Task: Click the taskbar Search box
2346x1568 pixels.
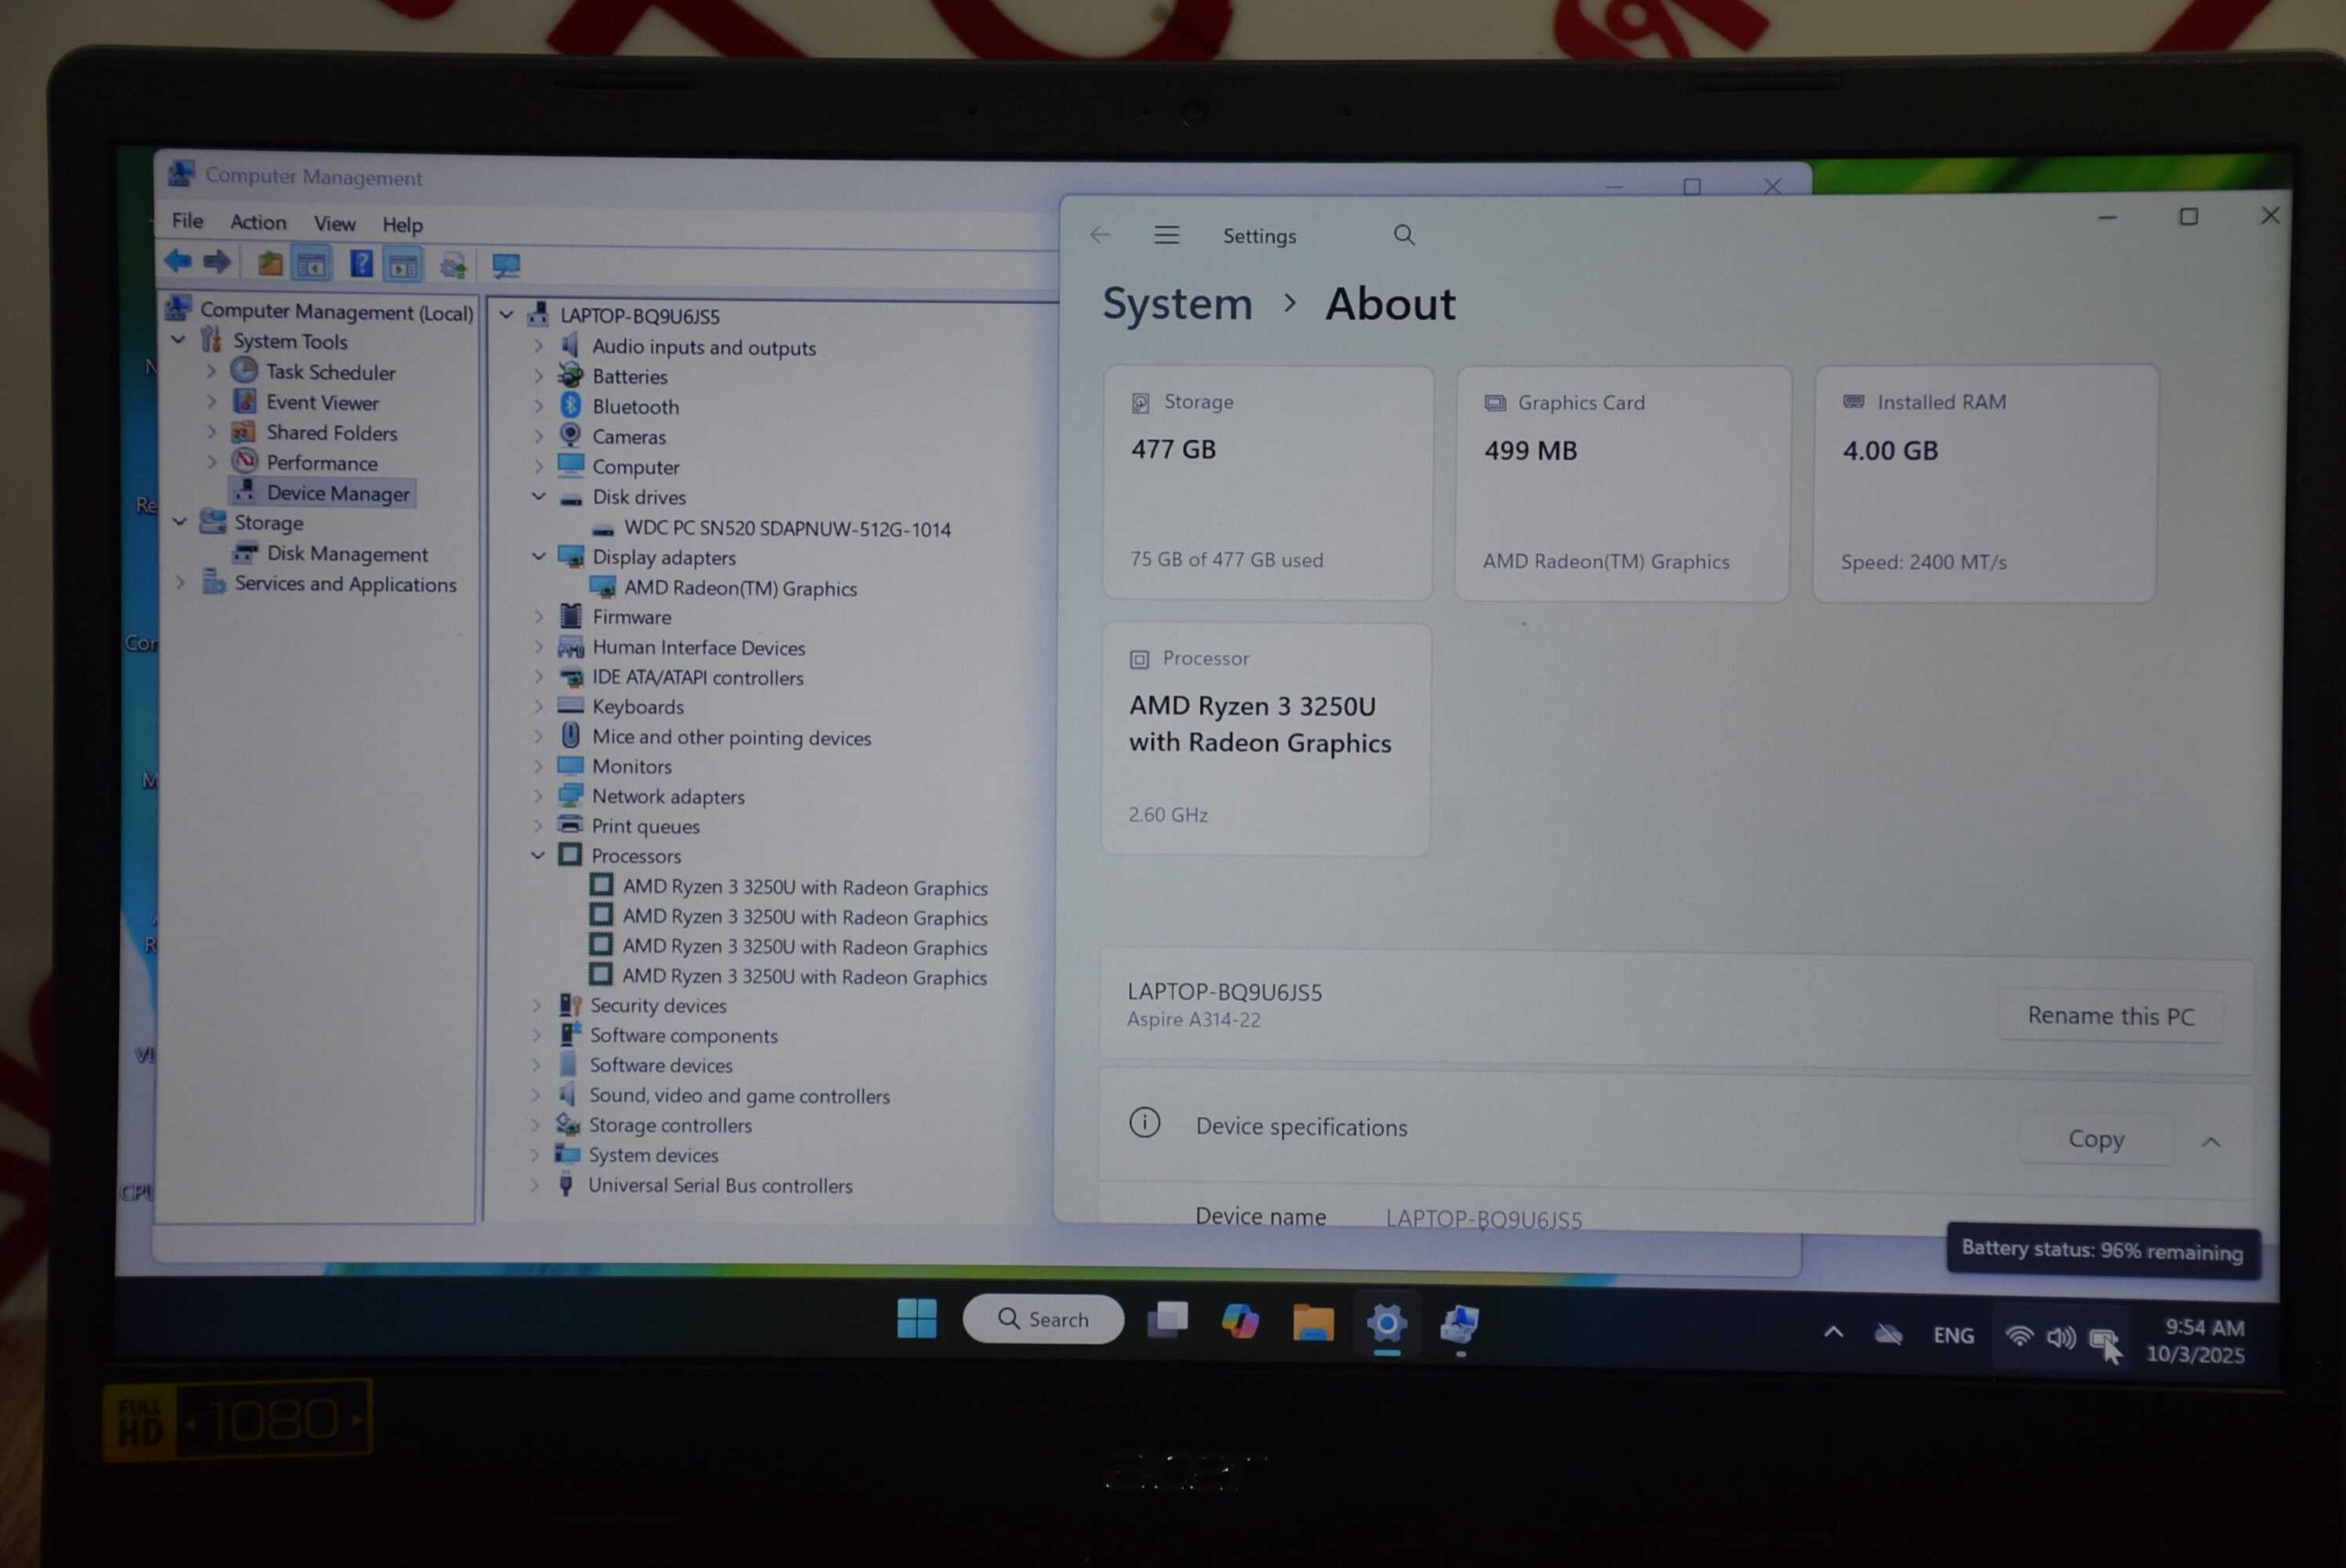Action: coord(1043,1319)
